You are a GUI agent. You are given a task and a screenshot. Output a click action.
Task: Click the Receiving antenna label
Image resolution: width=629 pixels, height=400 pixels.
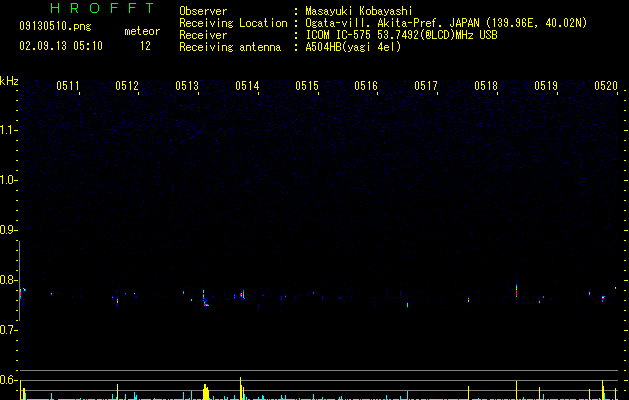[230, 47]
